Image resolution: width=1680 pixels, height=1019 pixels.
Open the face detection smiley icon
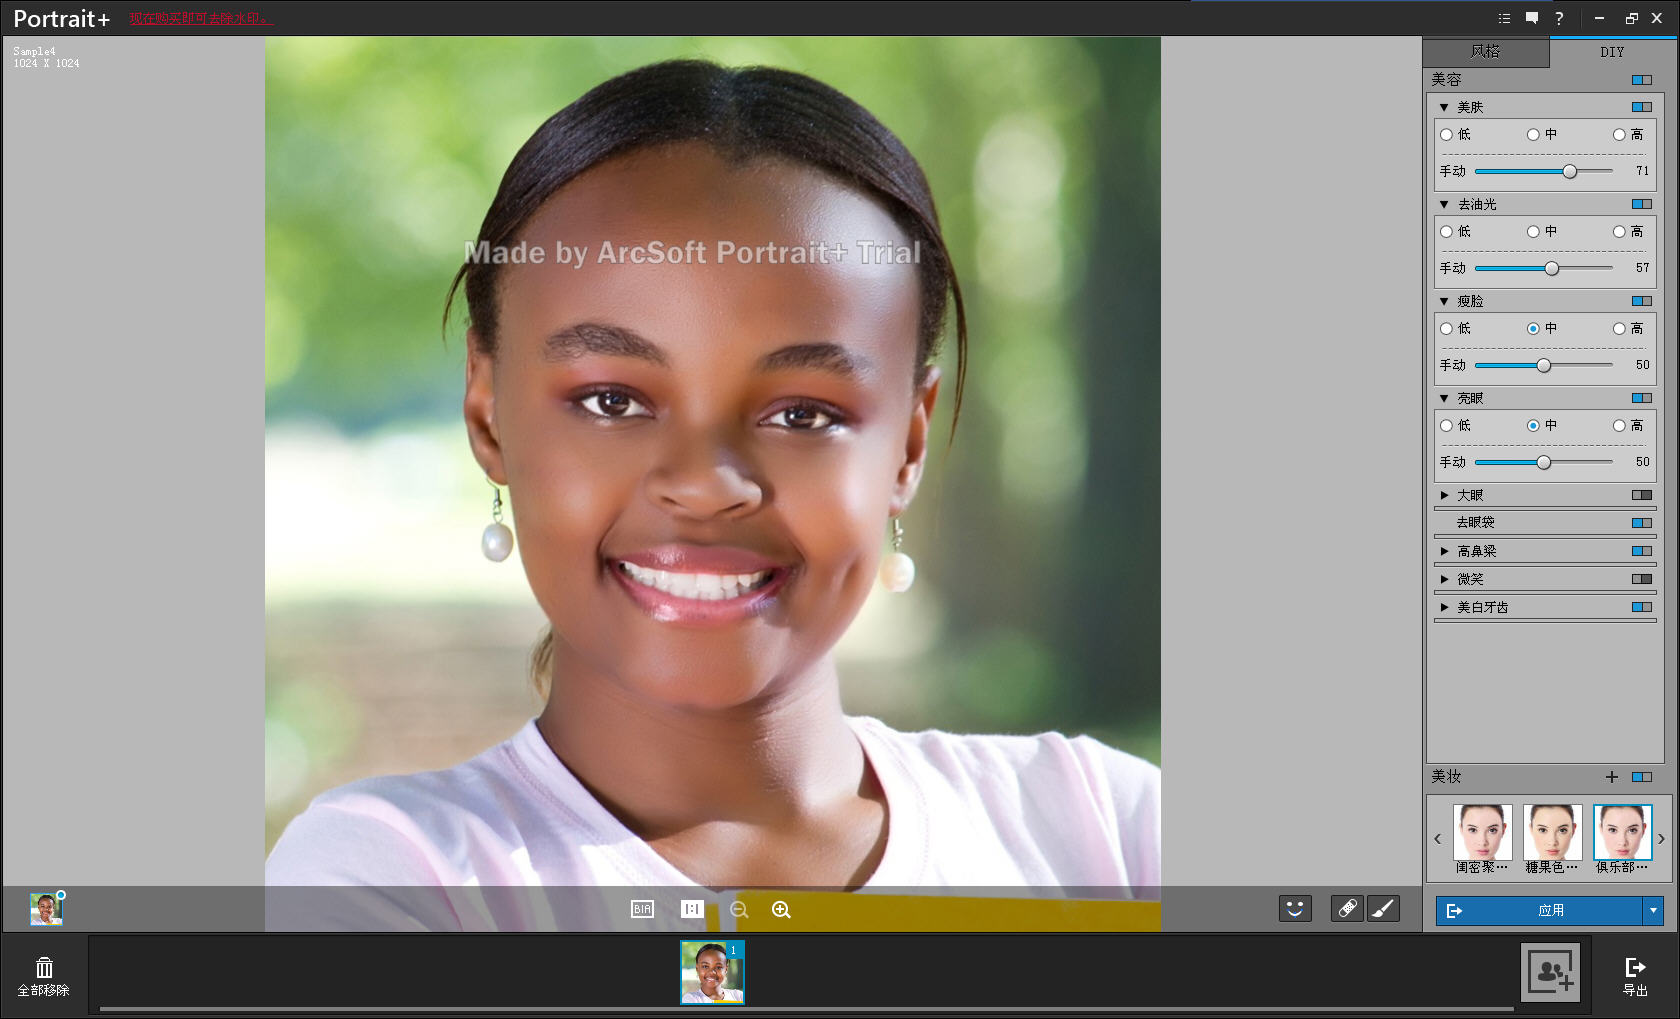coord(1295,908)
